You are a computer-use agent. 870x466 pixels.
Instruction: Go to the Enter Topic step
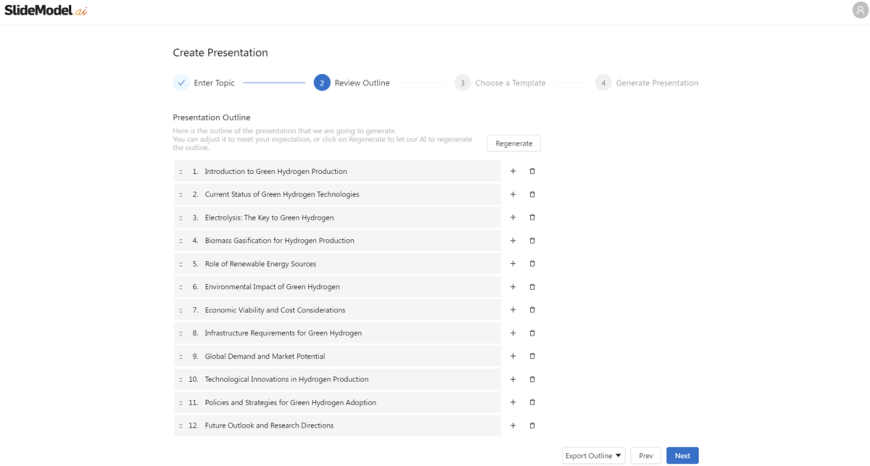click(204, 83)
